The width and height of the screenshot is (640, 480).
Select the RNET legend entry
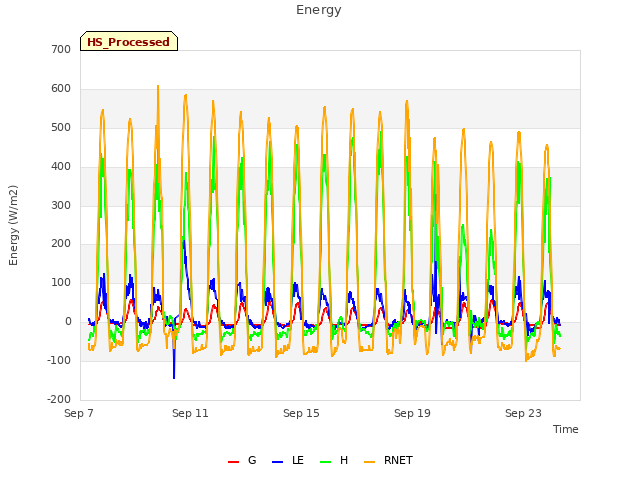point(388,460)
